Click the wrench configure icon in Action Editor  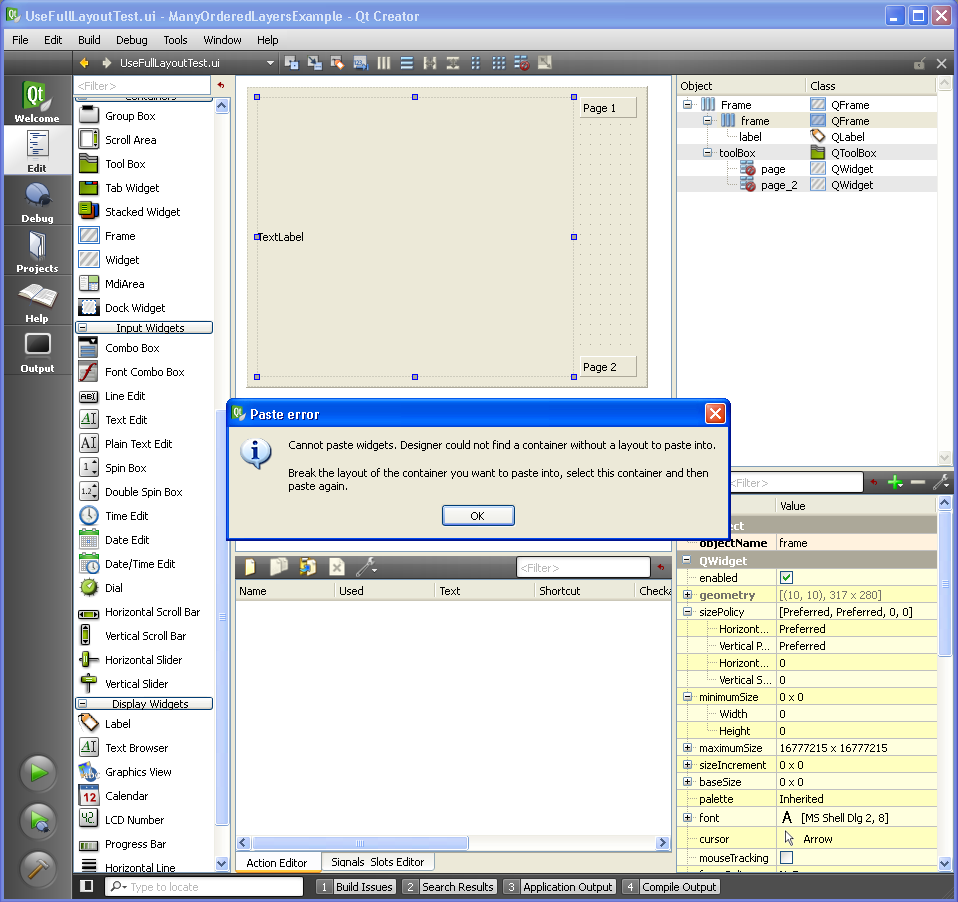click(x=367, y=567)
